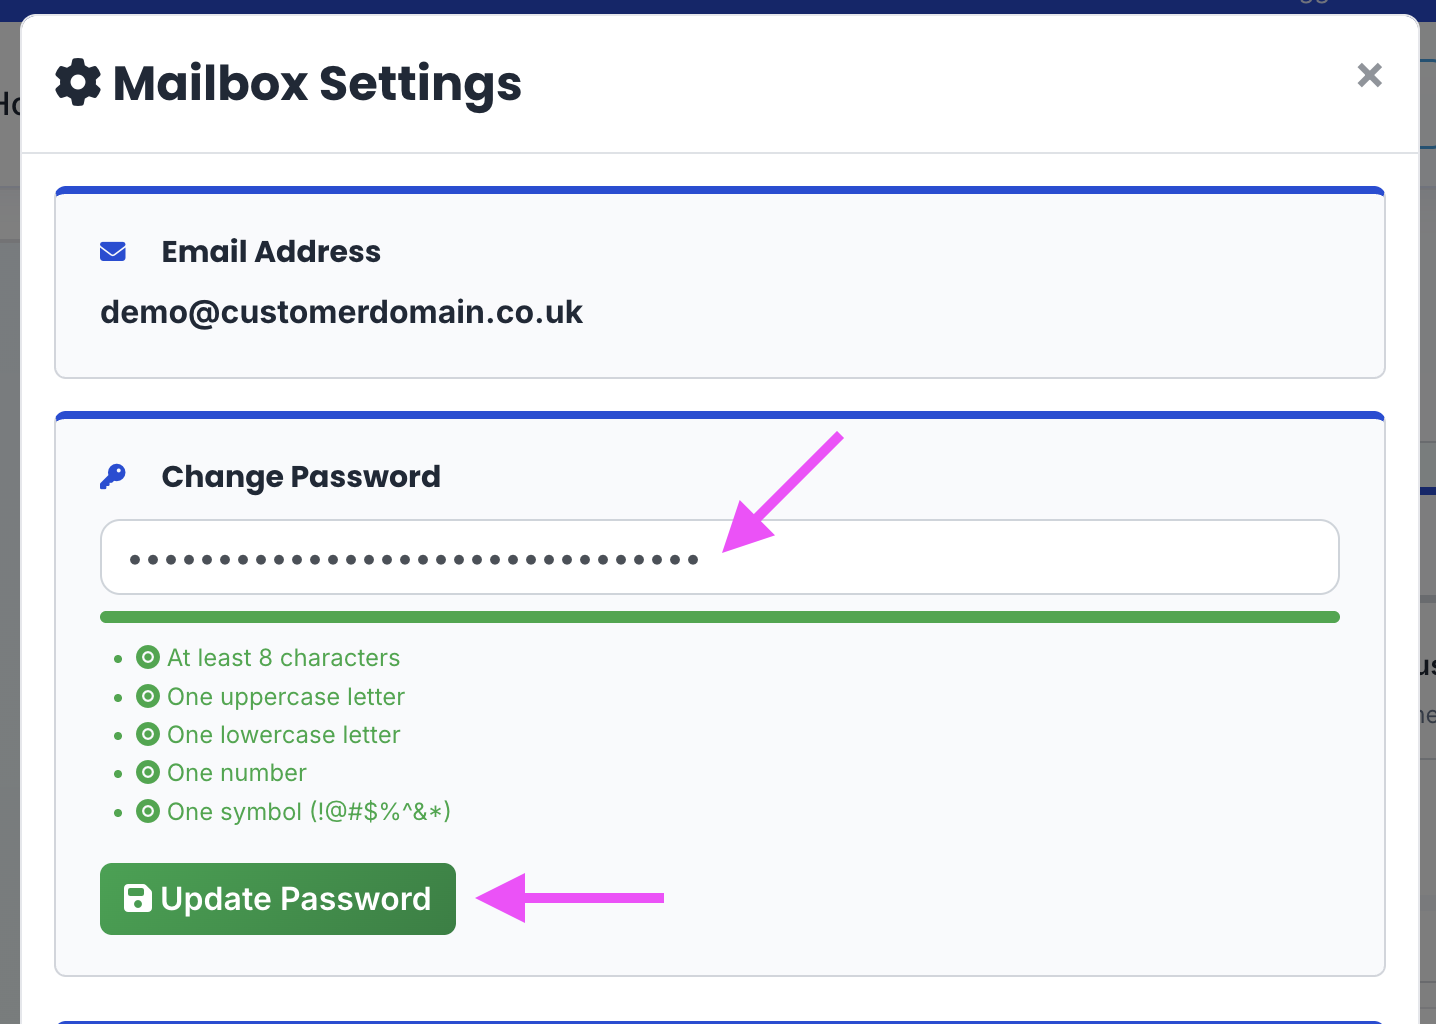The height and width of the screenshot is (1024, 1436).
Task: Click the 'At least 8 characters' requirement text
Action: pos(284,657)
